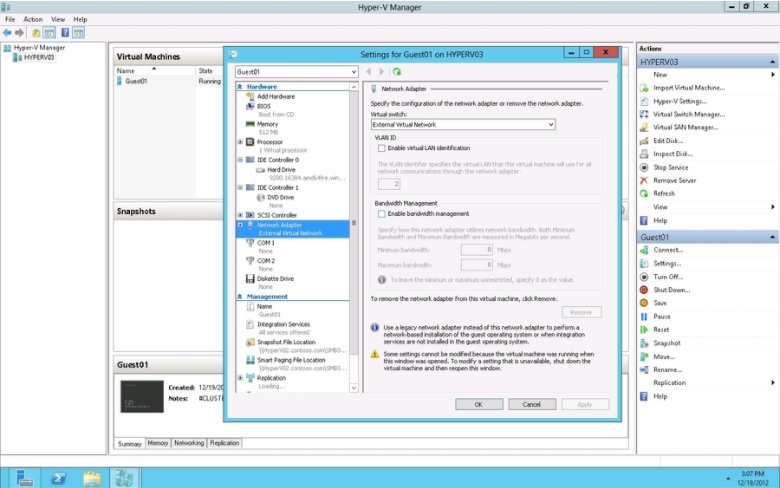Click the Import Virtual Machine icon
Image resolution: width=780 pixels, height=488 pixels.
[x=644, y=88]
